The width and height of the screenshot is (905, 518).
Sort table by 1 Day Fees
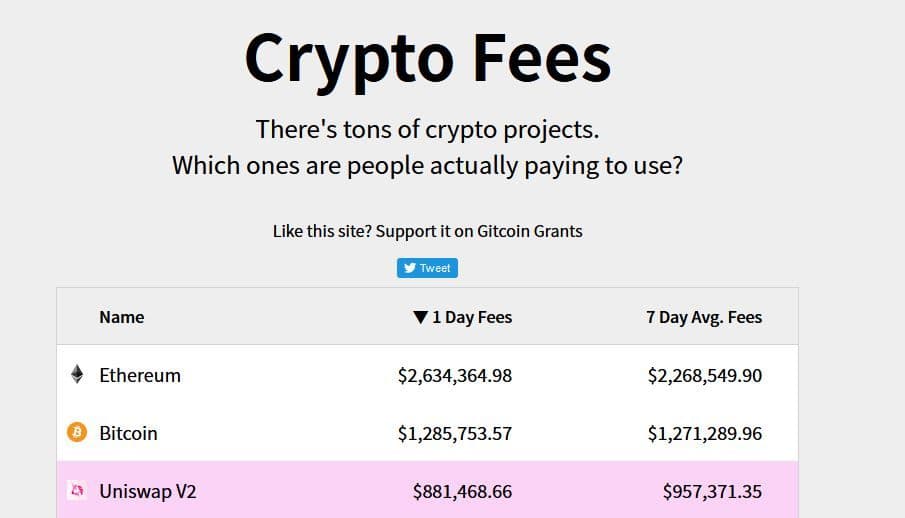point(471,317)
